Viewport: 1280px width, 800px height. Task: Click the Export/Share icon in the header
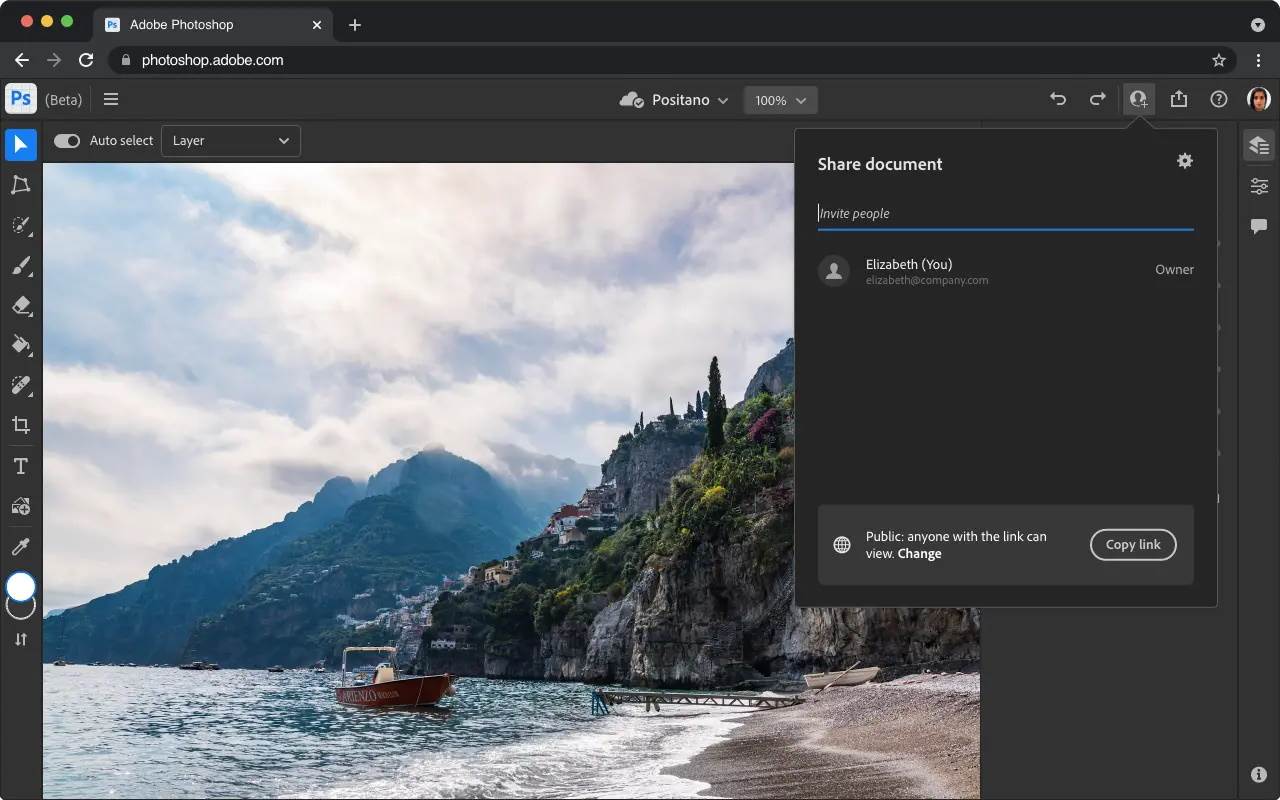coord(1178,99)
